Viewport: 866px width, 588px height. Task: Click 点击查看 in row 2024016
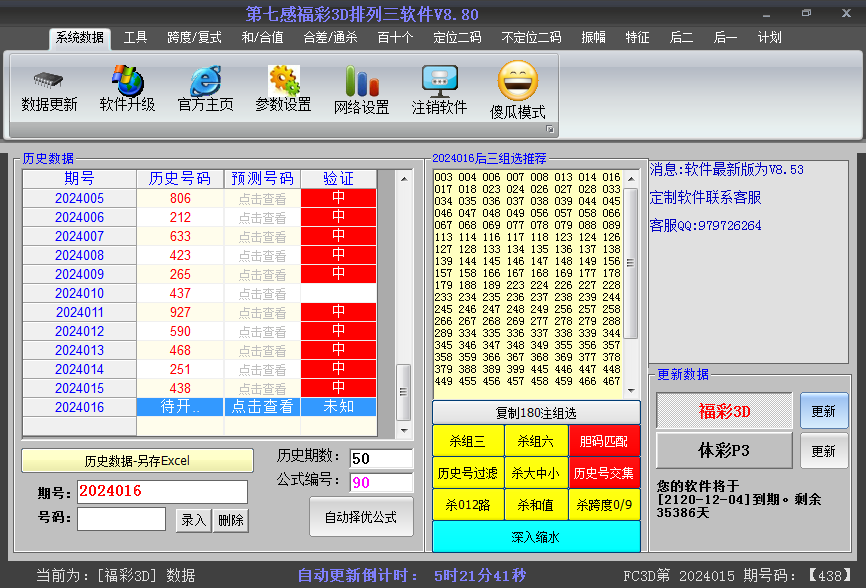tap(262, 407)
